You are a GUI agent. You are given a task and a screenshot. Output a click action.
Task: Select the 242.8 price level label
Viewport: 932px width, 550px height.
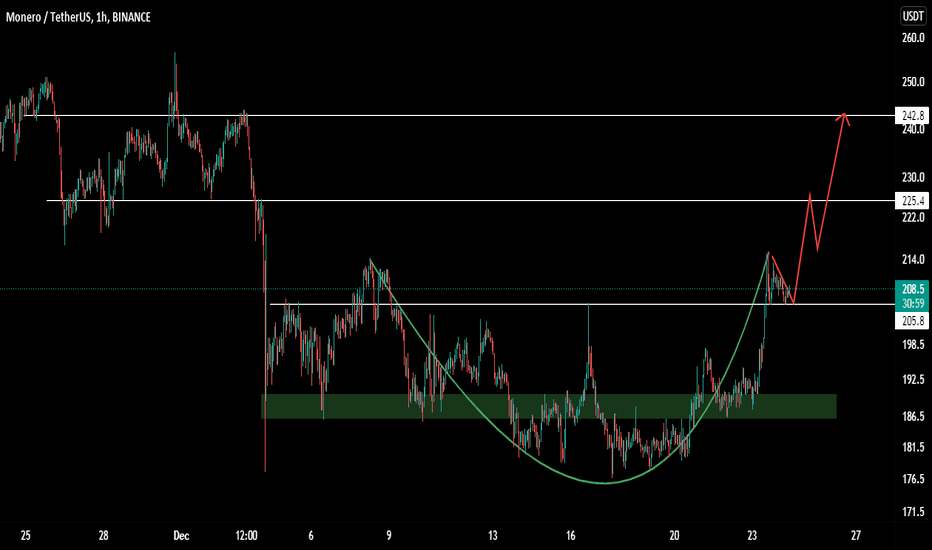point(912,115)
